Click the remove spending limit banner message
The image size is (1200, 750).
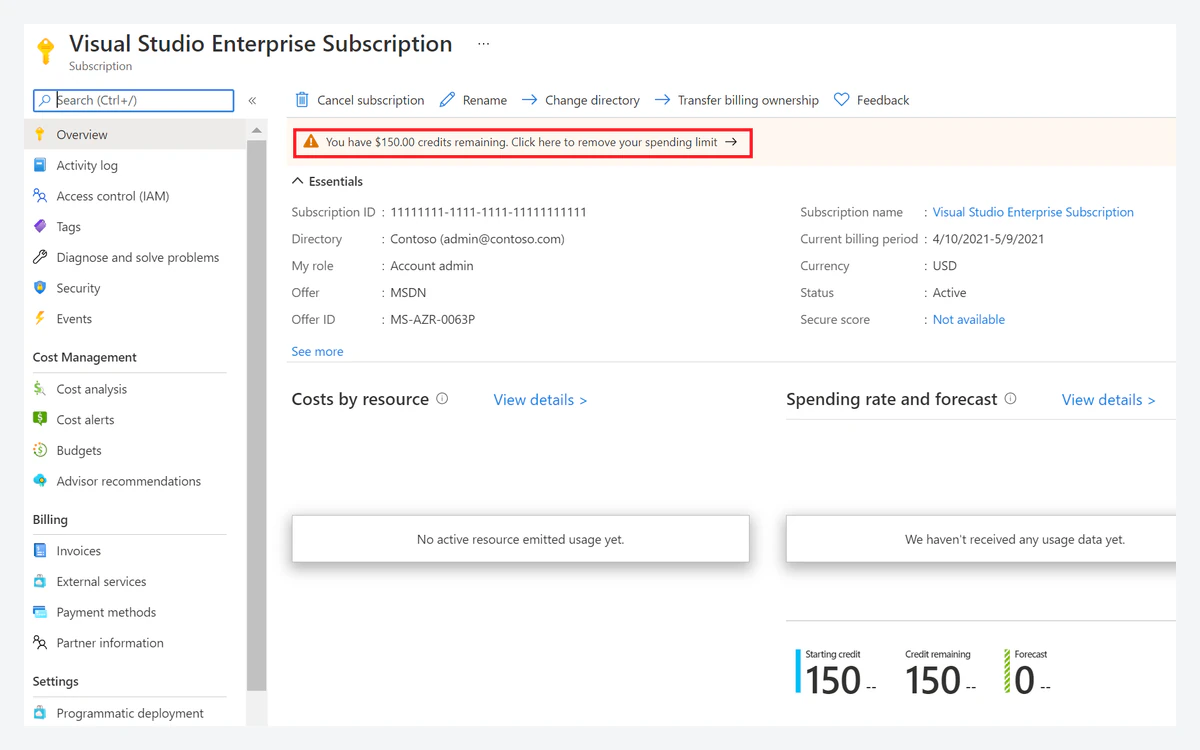click(x=522, y=142)
